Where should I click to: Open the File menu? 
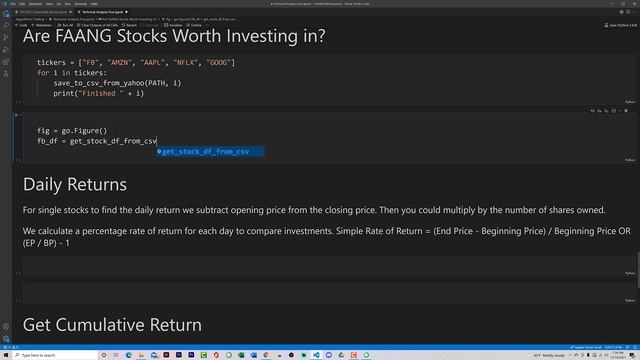coord(13,4)
